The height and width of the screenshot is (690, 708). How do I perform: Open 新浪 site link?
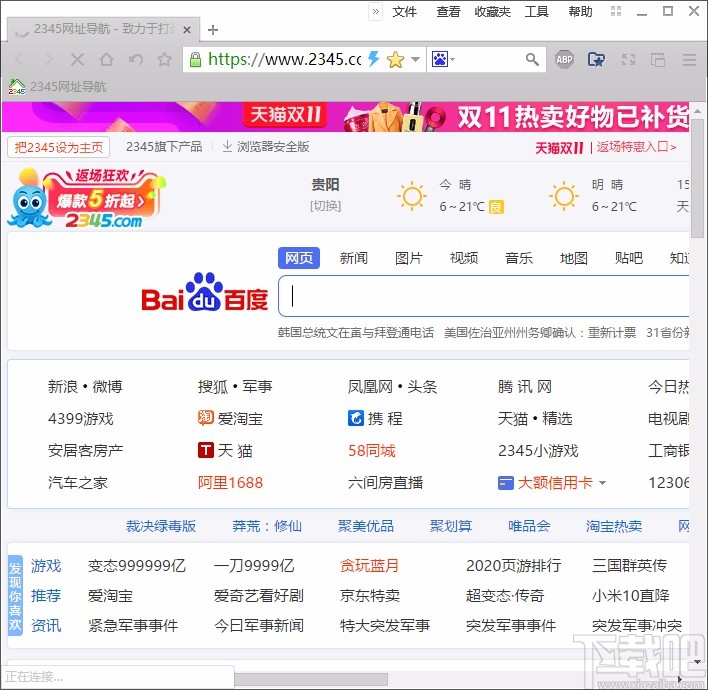[x=63, y=387]
